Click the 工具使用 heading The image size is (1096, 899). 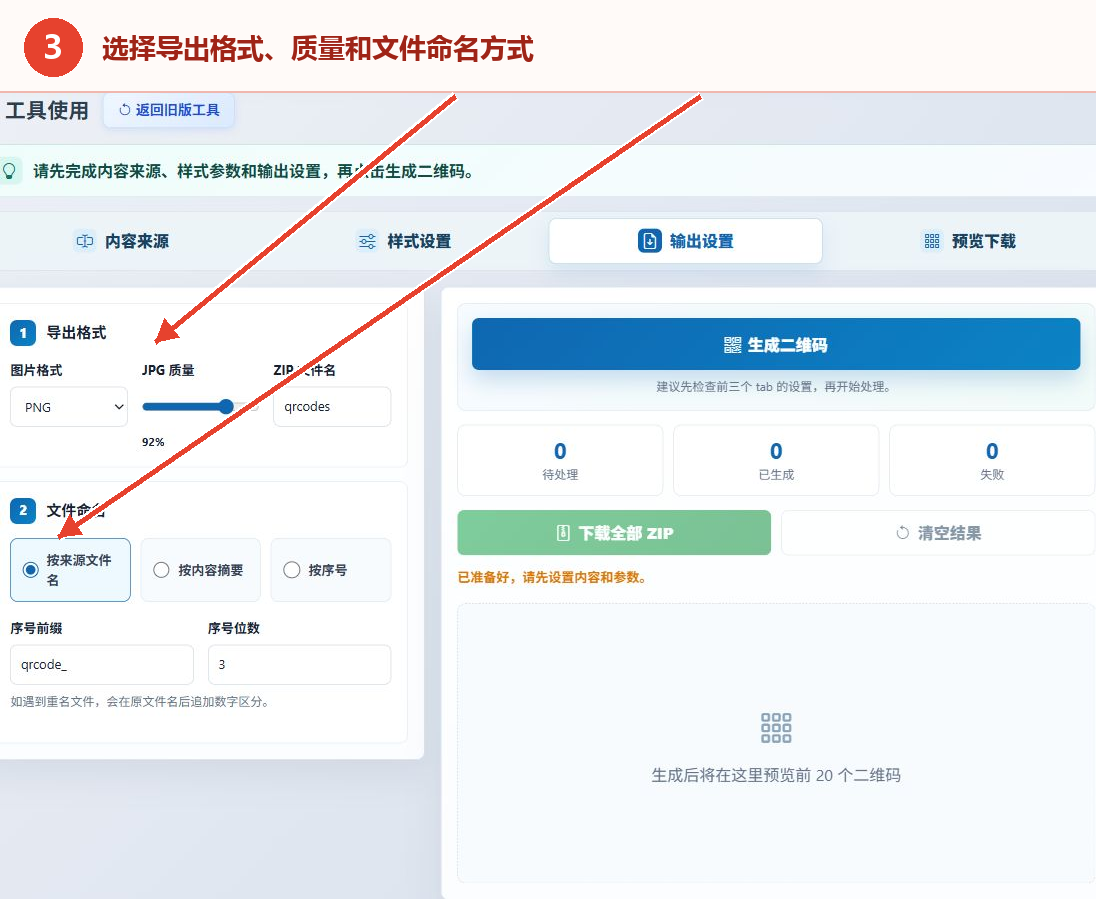(48, 110)
